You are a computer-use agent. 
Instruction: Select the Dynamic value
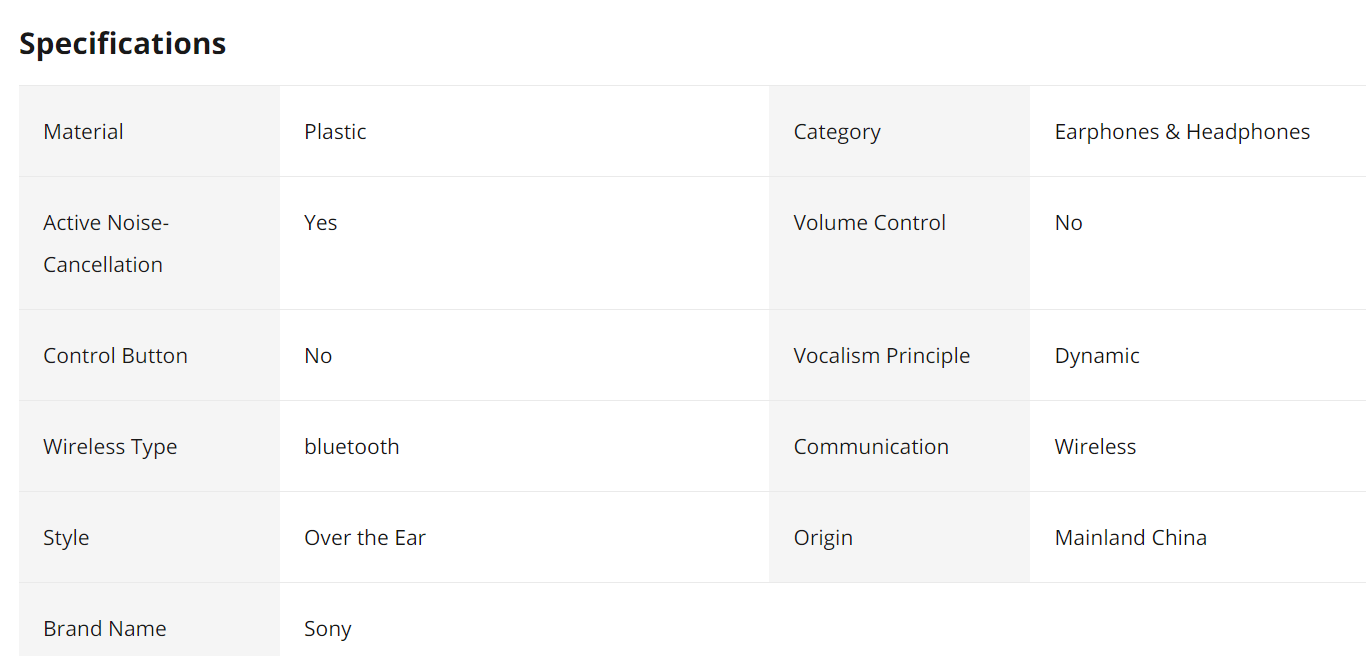coord(1097,356)
